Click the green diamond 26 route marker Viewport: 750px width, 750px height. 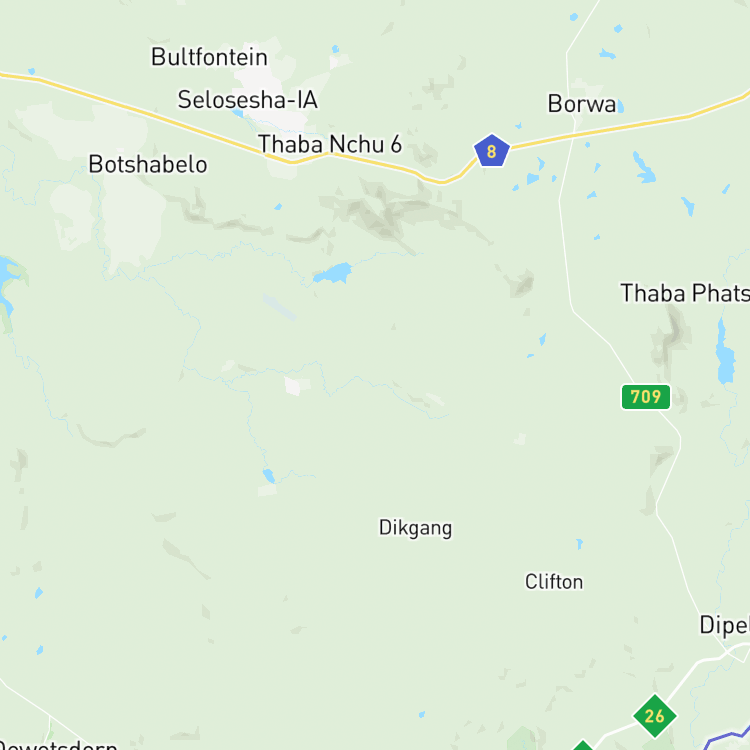point(654,716)
